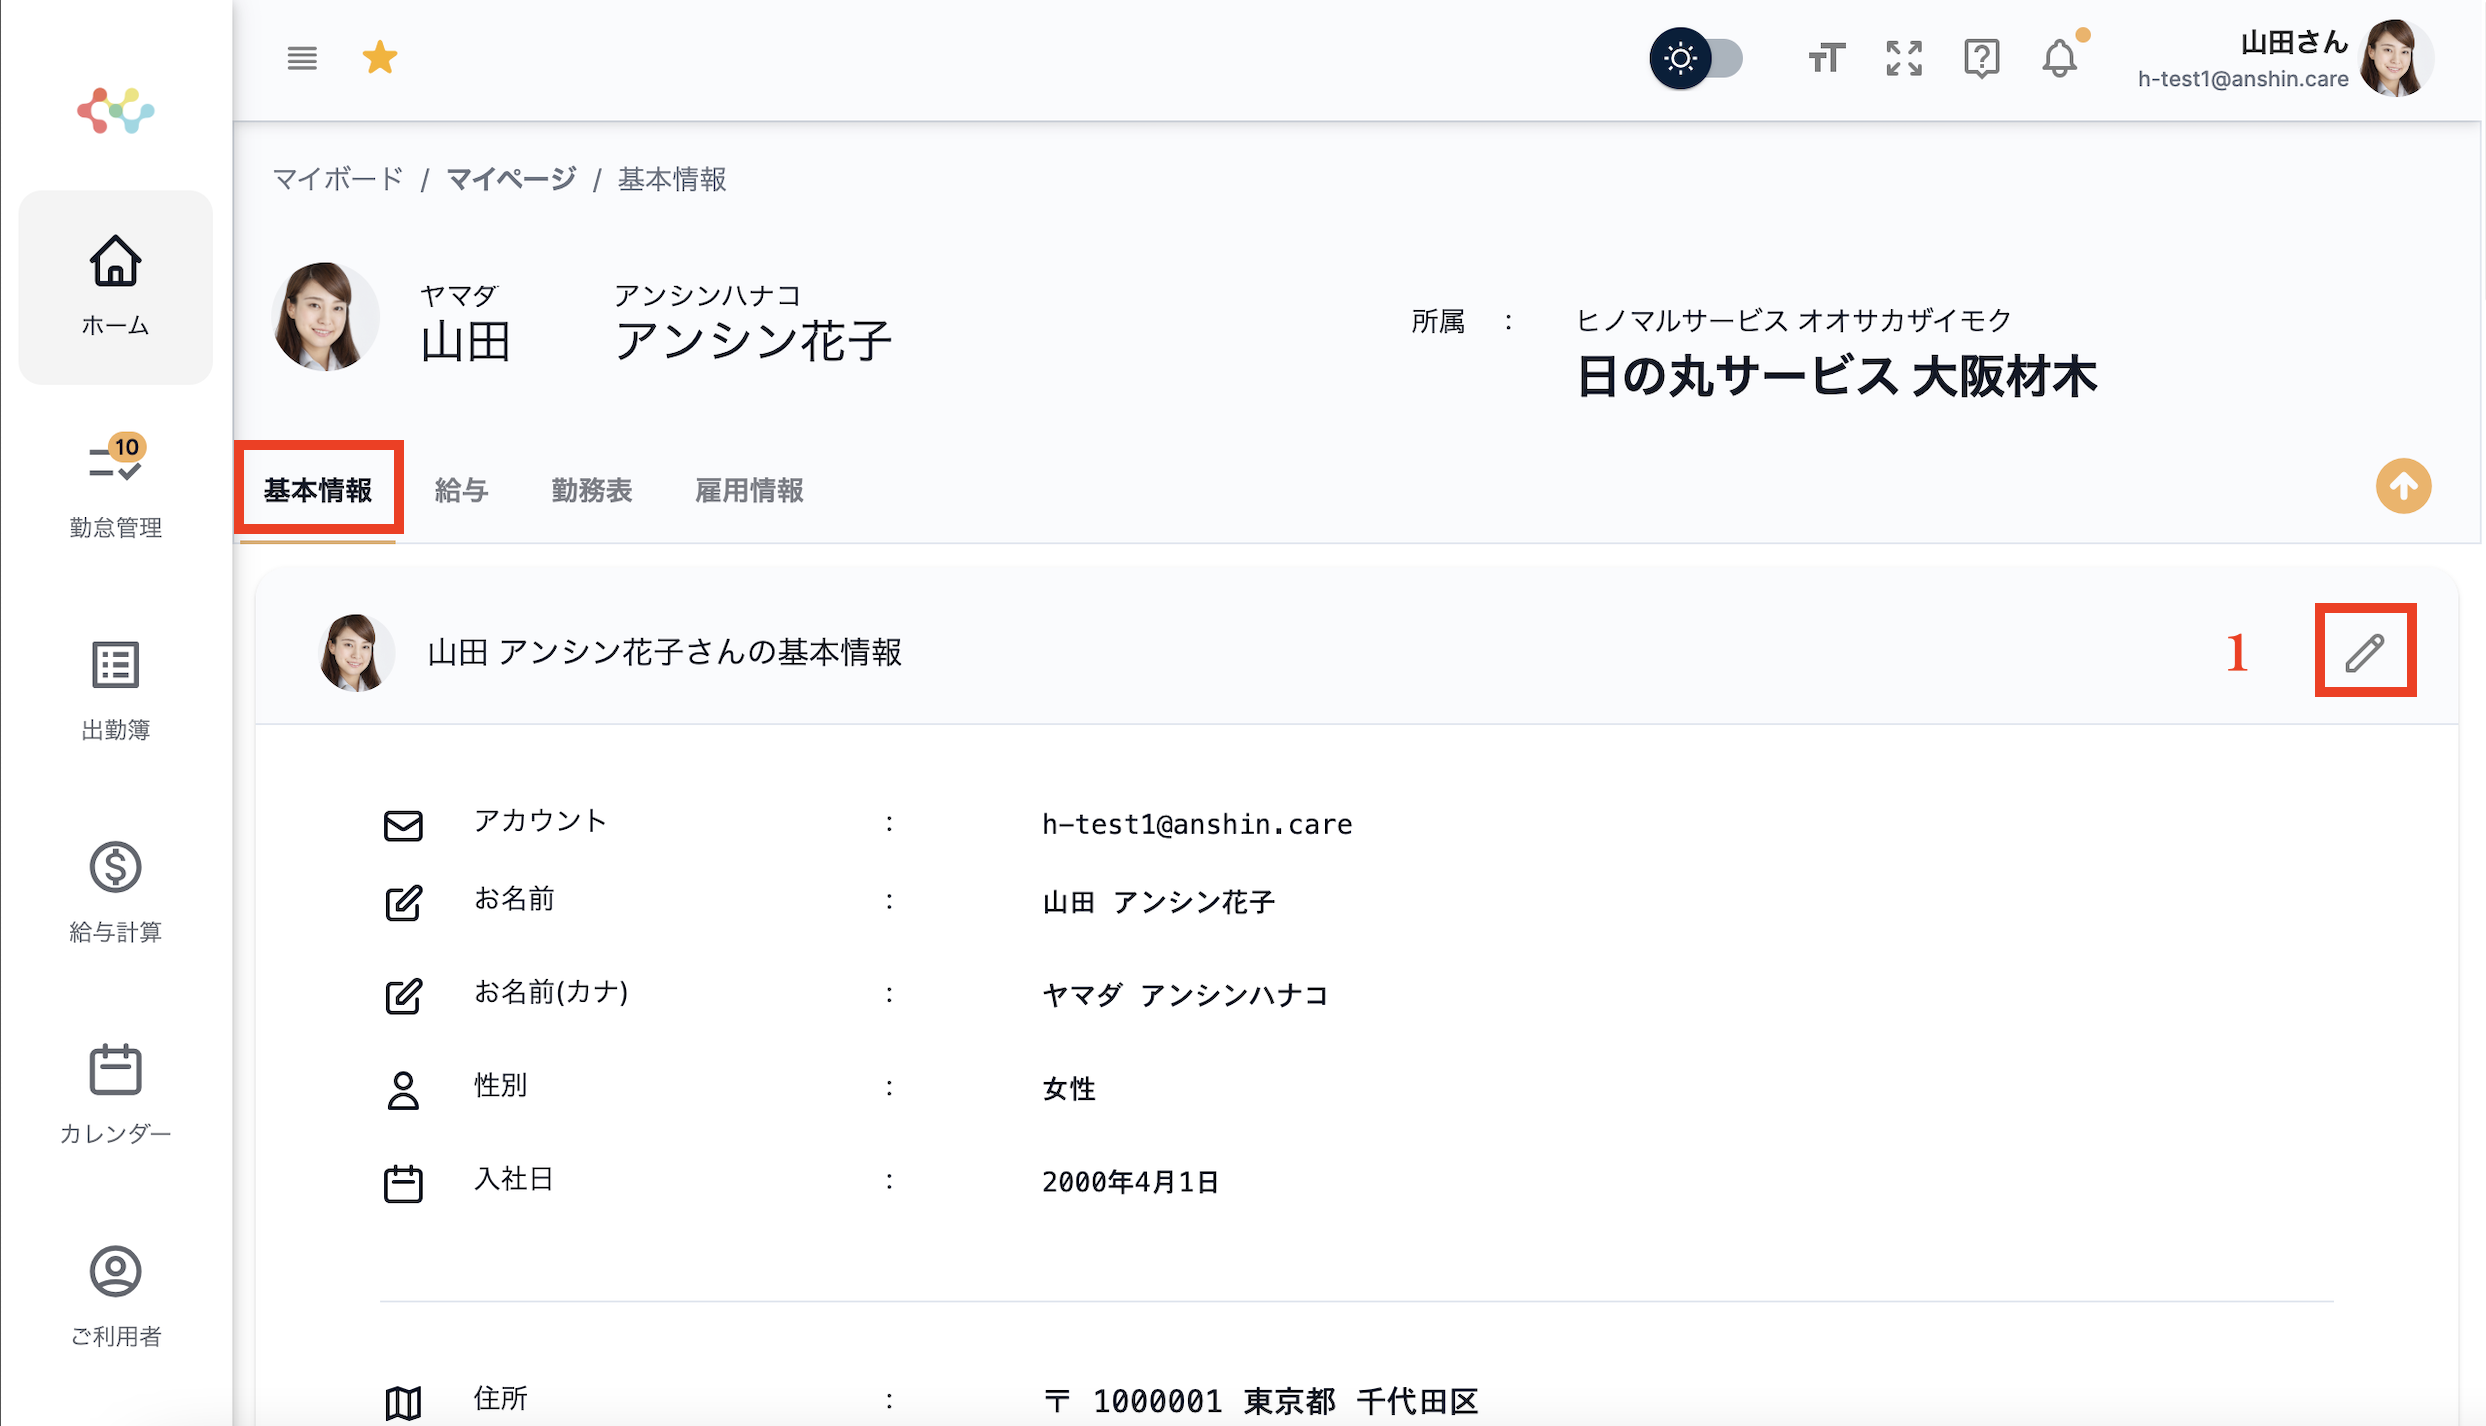This screenshot has height=1426, width=2486.
Task: Open the notifications bell
Action: pyautogui.click(x=2059, y=58)
